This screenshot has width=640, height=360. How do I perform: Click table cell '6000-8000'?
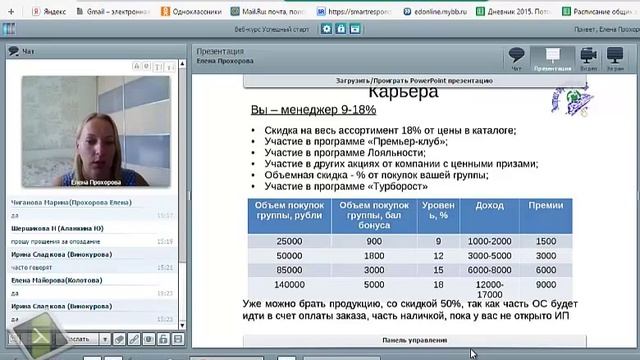coord(489,270)
